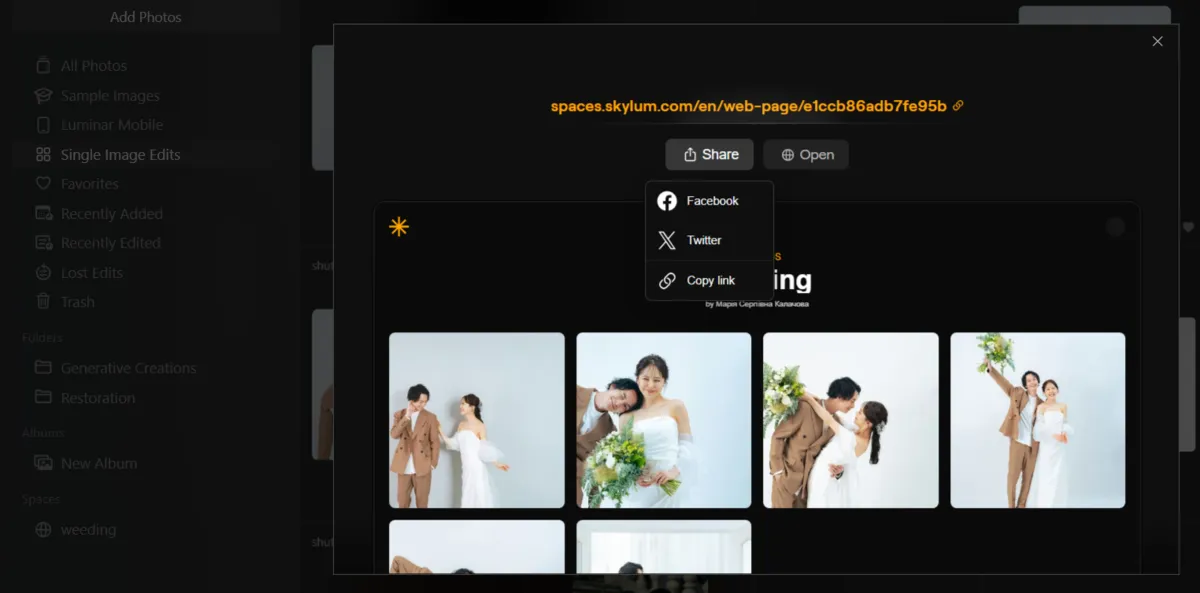This screenshot has width=1200, height=593.
Task: Open the Luminar Mobile section
Action: coord(111,124)
